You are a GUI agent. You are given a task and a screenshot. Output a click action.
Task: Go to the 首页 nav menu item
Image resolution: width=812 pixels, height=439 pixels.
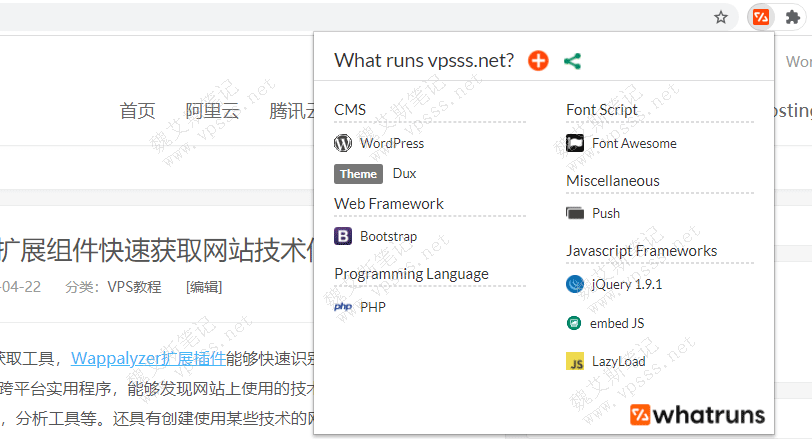(137, 111)
